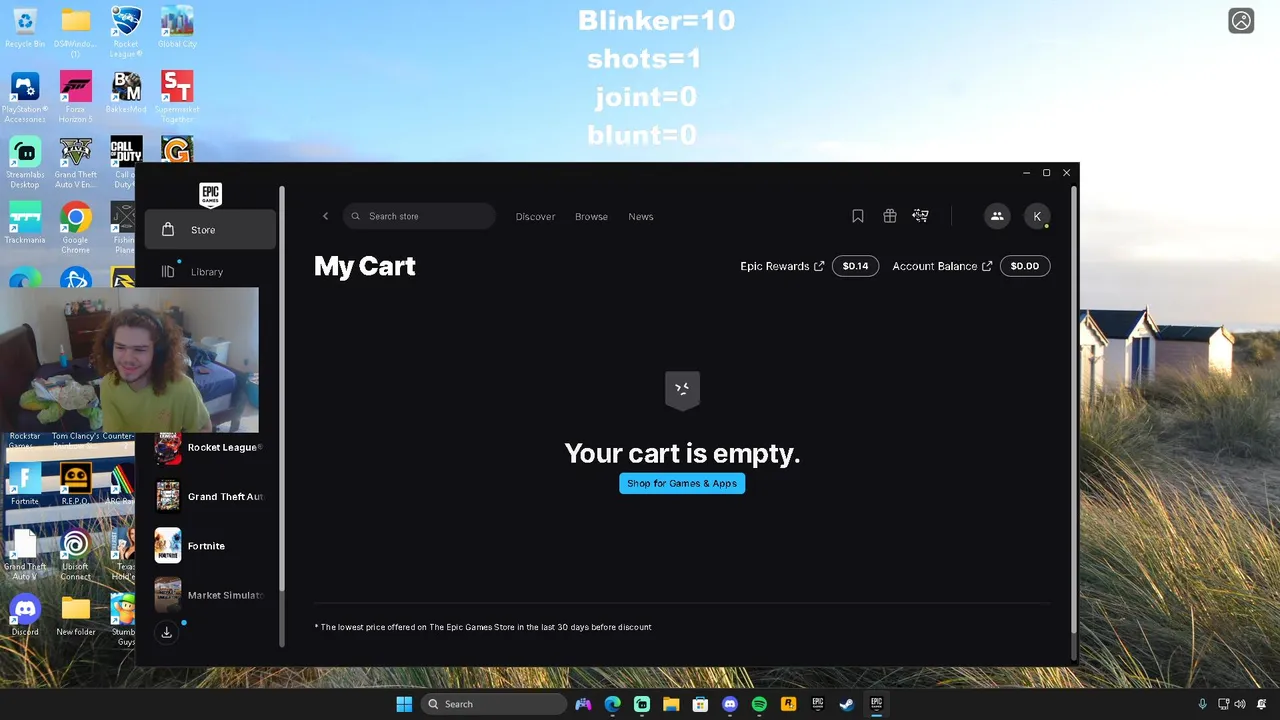Image resolution: width=1280 pixels, height=720 pixels.
Task: Click the sidebar vertical scrollbar
Action: (282, 390)
